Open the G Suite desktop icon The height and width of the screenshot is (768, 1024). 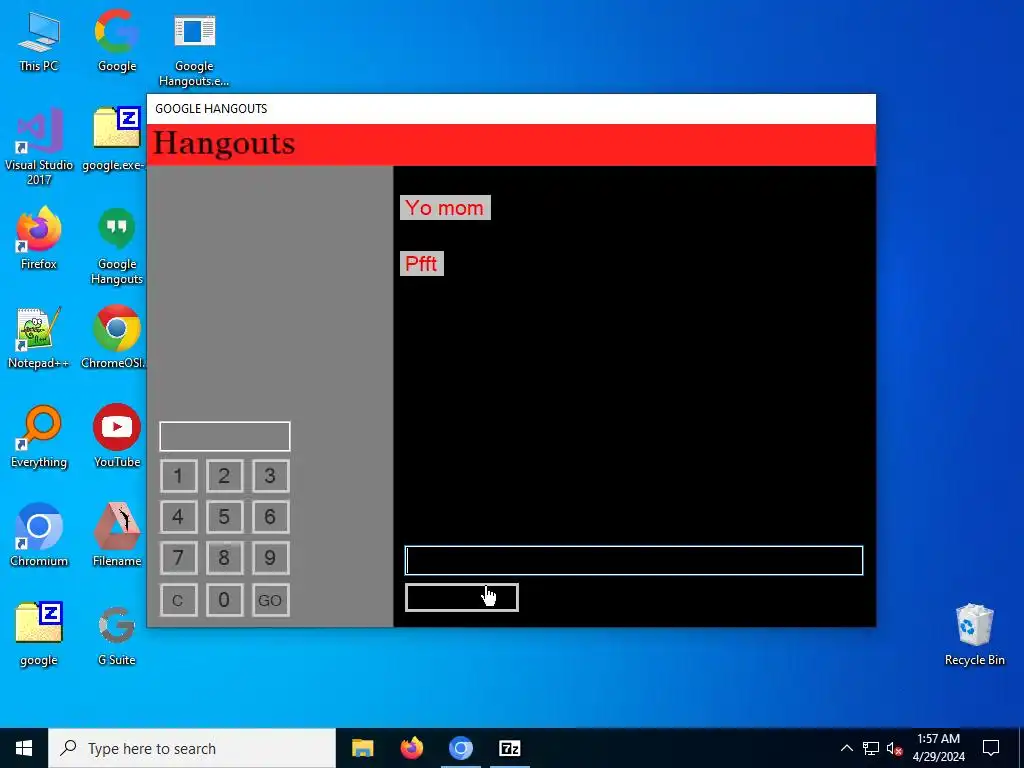[117, 635]
